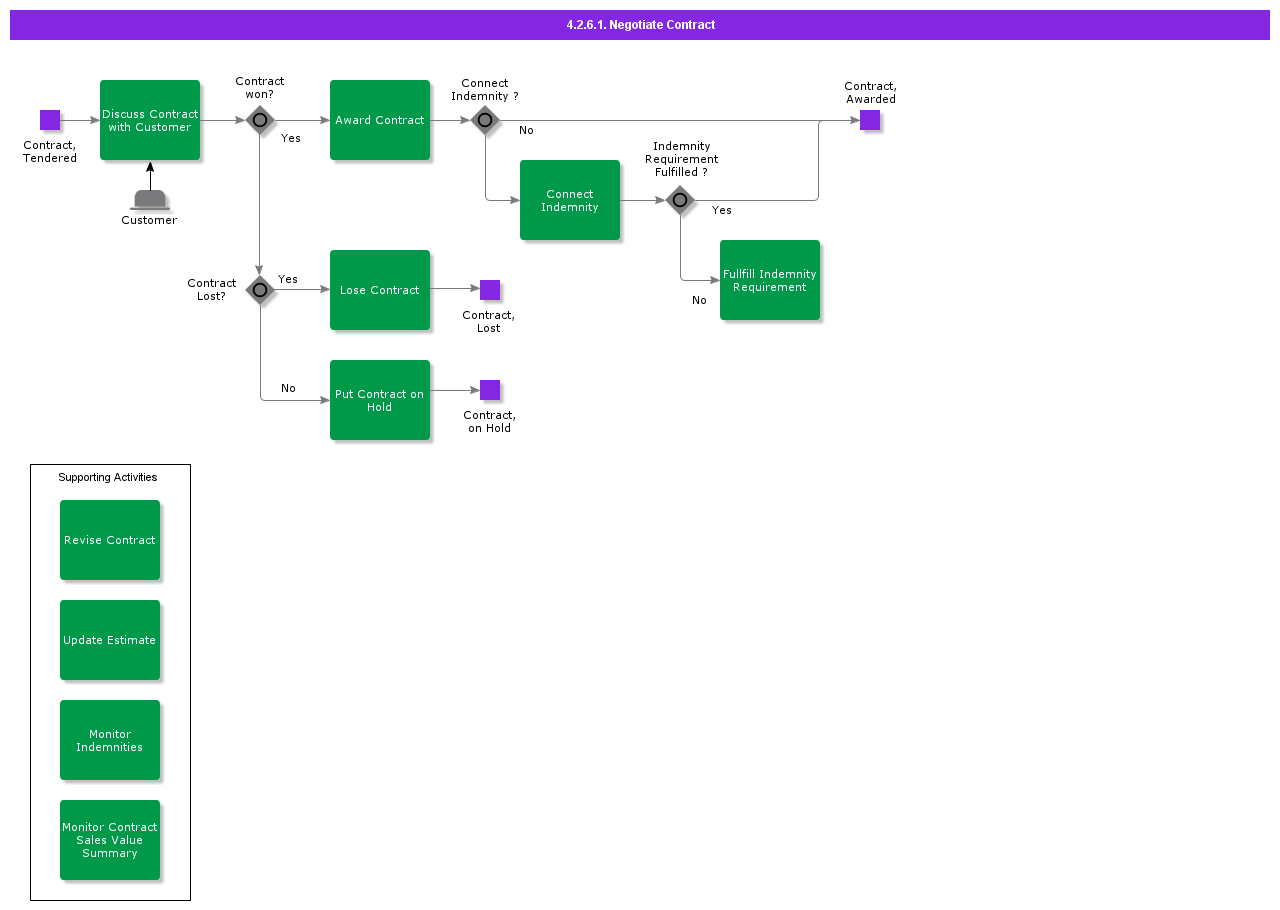Click the 'Contract won?' gateway diamond
The height and width of the screenshot is (910, 1280).
tap(260, 120)
